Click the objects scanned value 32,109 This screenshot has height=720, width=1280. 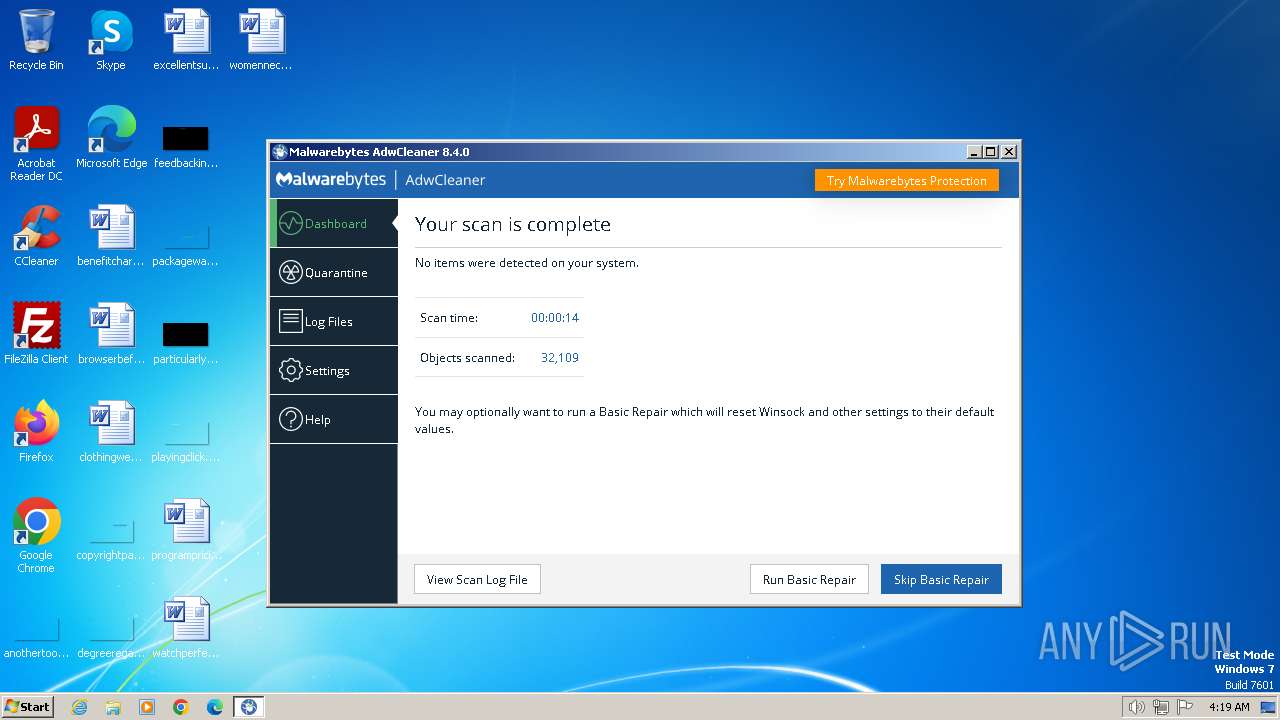tap(560, 357)
